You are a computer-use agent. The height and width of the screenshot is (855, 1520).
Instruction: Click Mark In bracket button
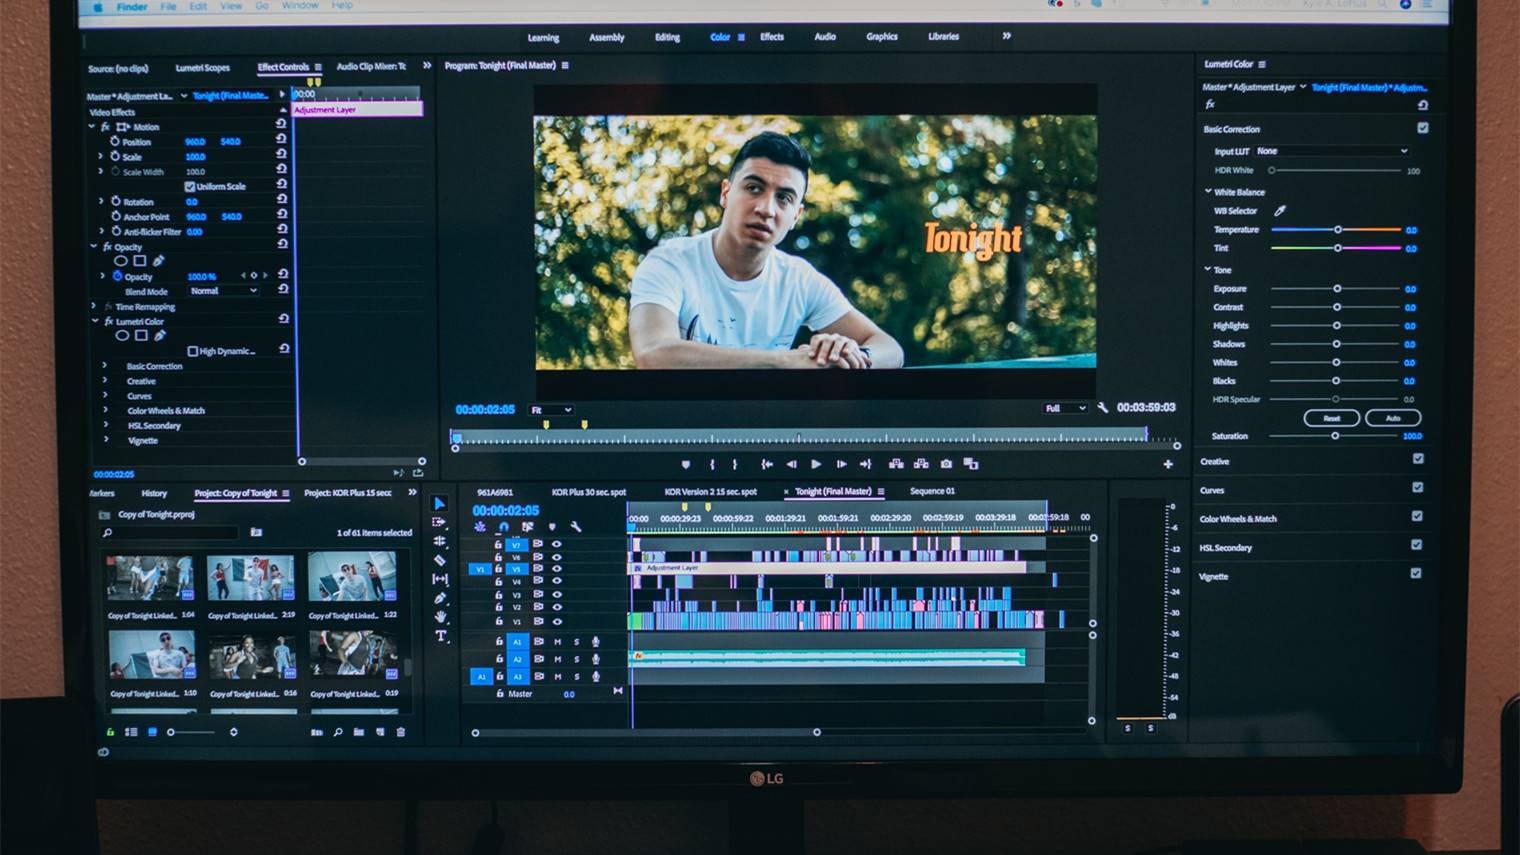[712, 464]
